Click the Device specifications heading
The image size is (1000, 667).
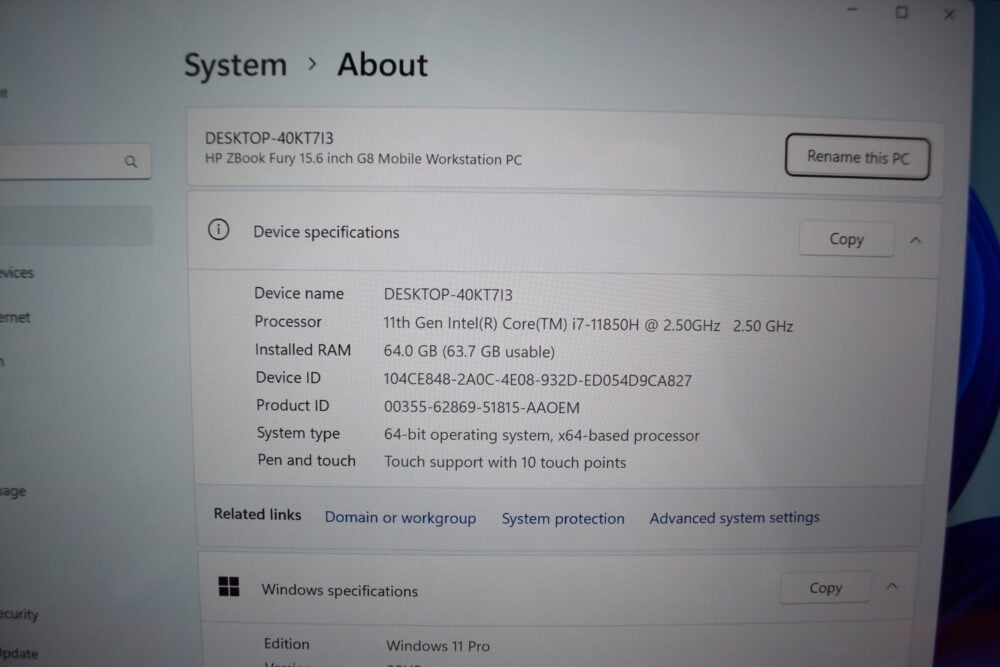point(326,232)
